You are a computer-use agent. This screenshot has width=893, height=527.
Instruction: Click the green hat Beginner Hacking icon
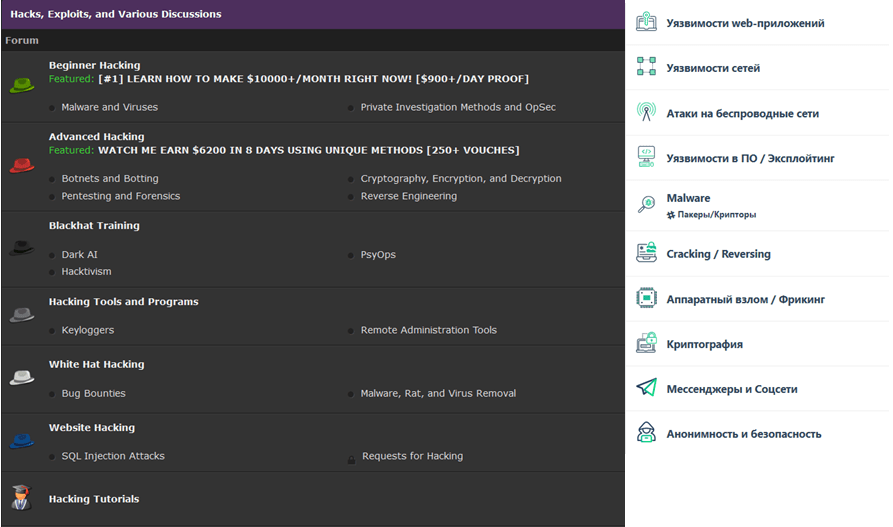pos(22,86)
